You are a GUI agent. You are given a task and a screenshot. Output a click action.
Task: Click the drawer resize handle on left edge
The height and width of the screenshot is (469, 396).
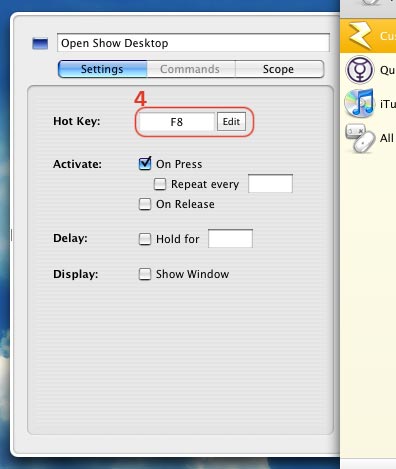click(12, 235)
